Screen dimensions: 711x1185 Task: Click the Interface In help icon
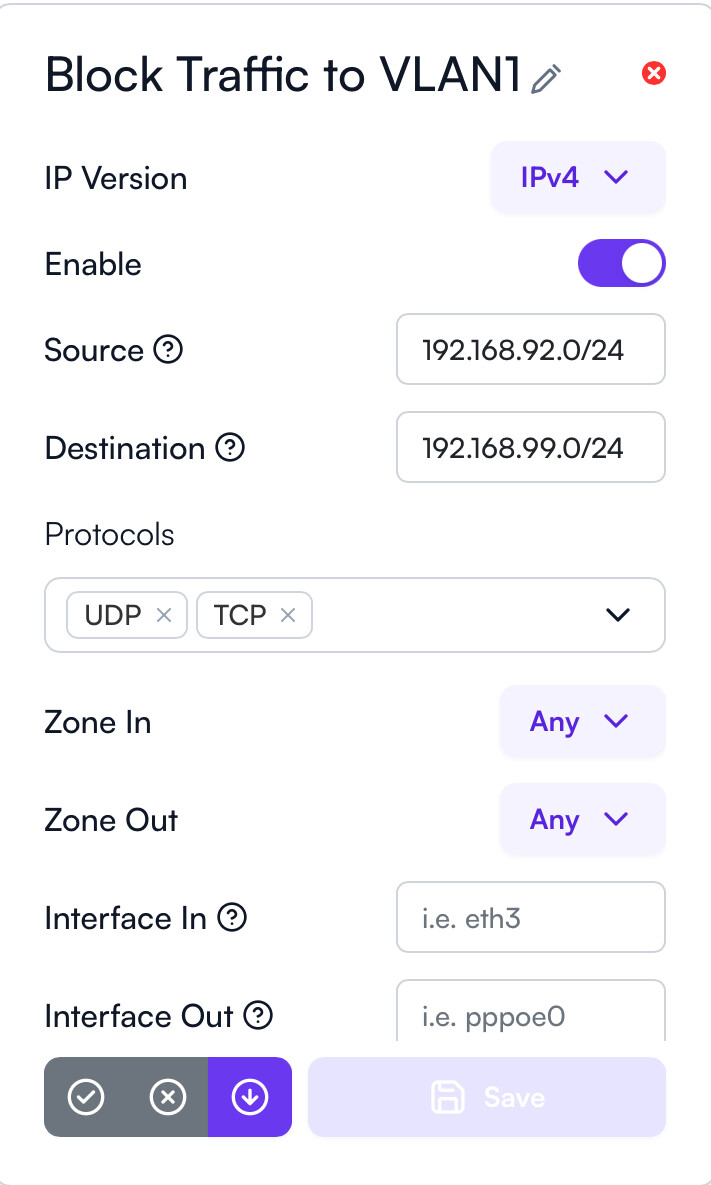[x=232, y=917]
